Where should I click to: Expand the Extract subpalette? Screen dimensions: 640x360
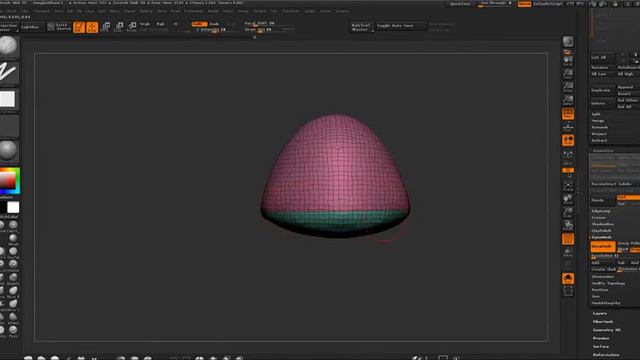[600, 140]
